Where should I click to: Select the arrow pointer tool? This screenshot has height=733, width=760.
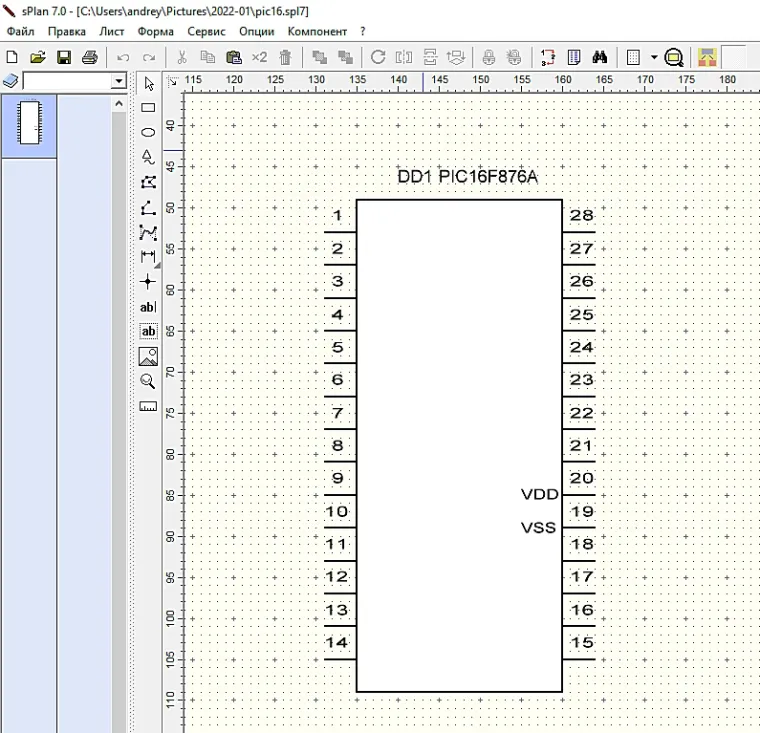click(148, 83)
